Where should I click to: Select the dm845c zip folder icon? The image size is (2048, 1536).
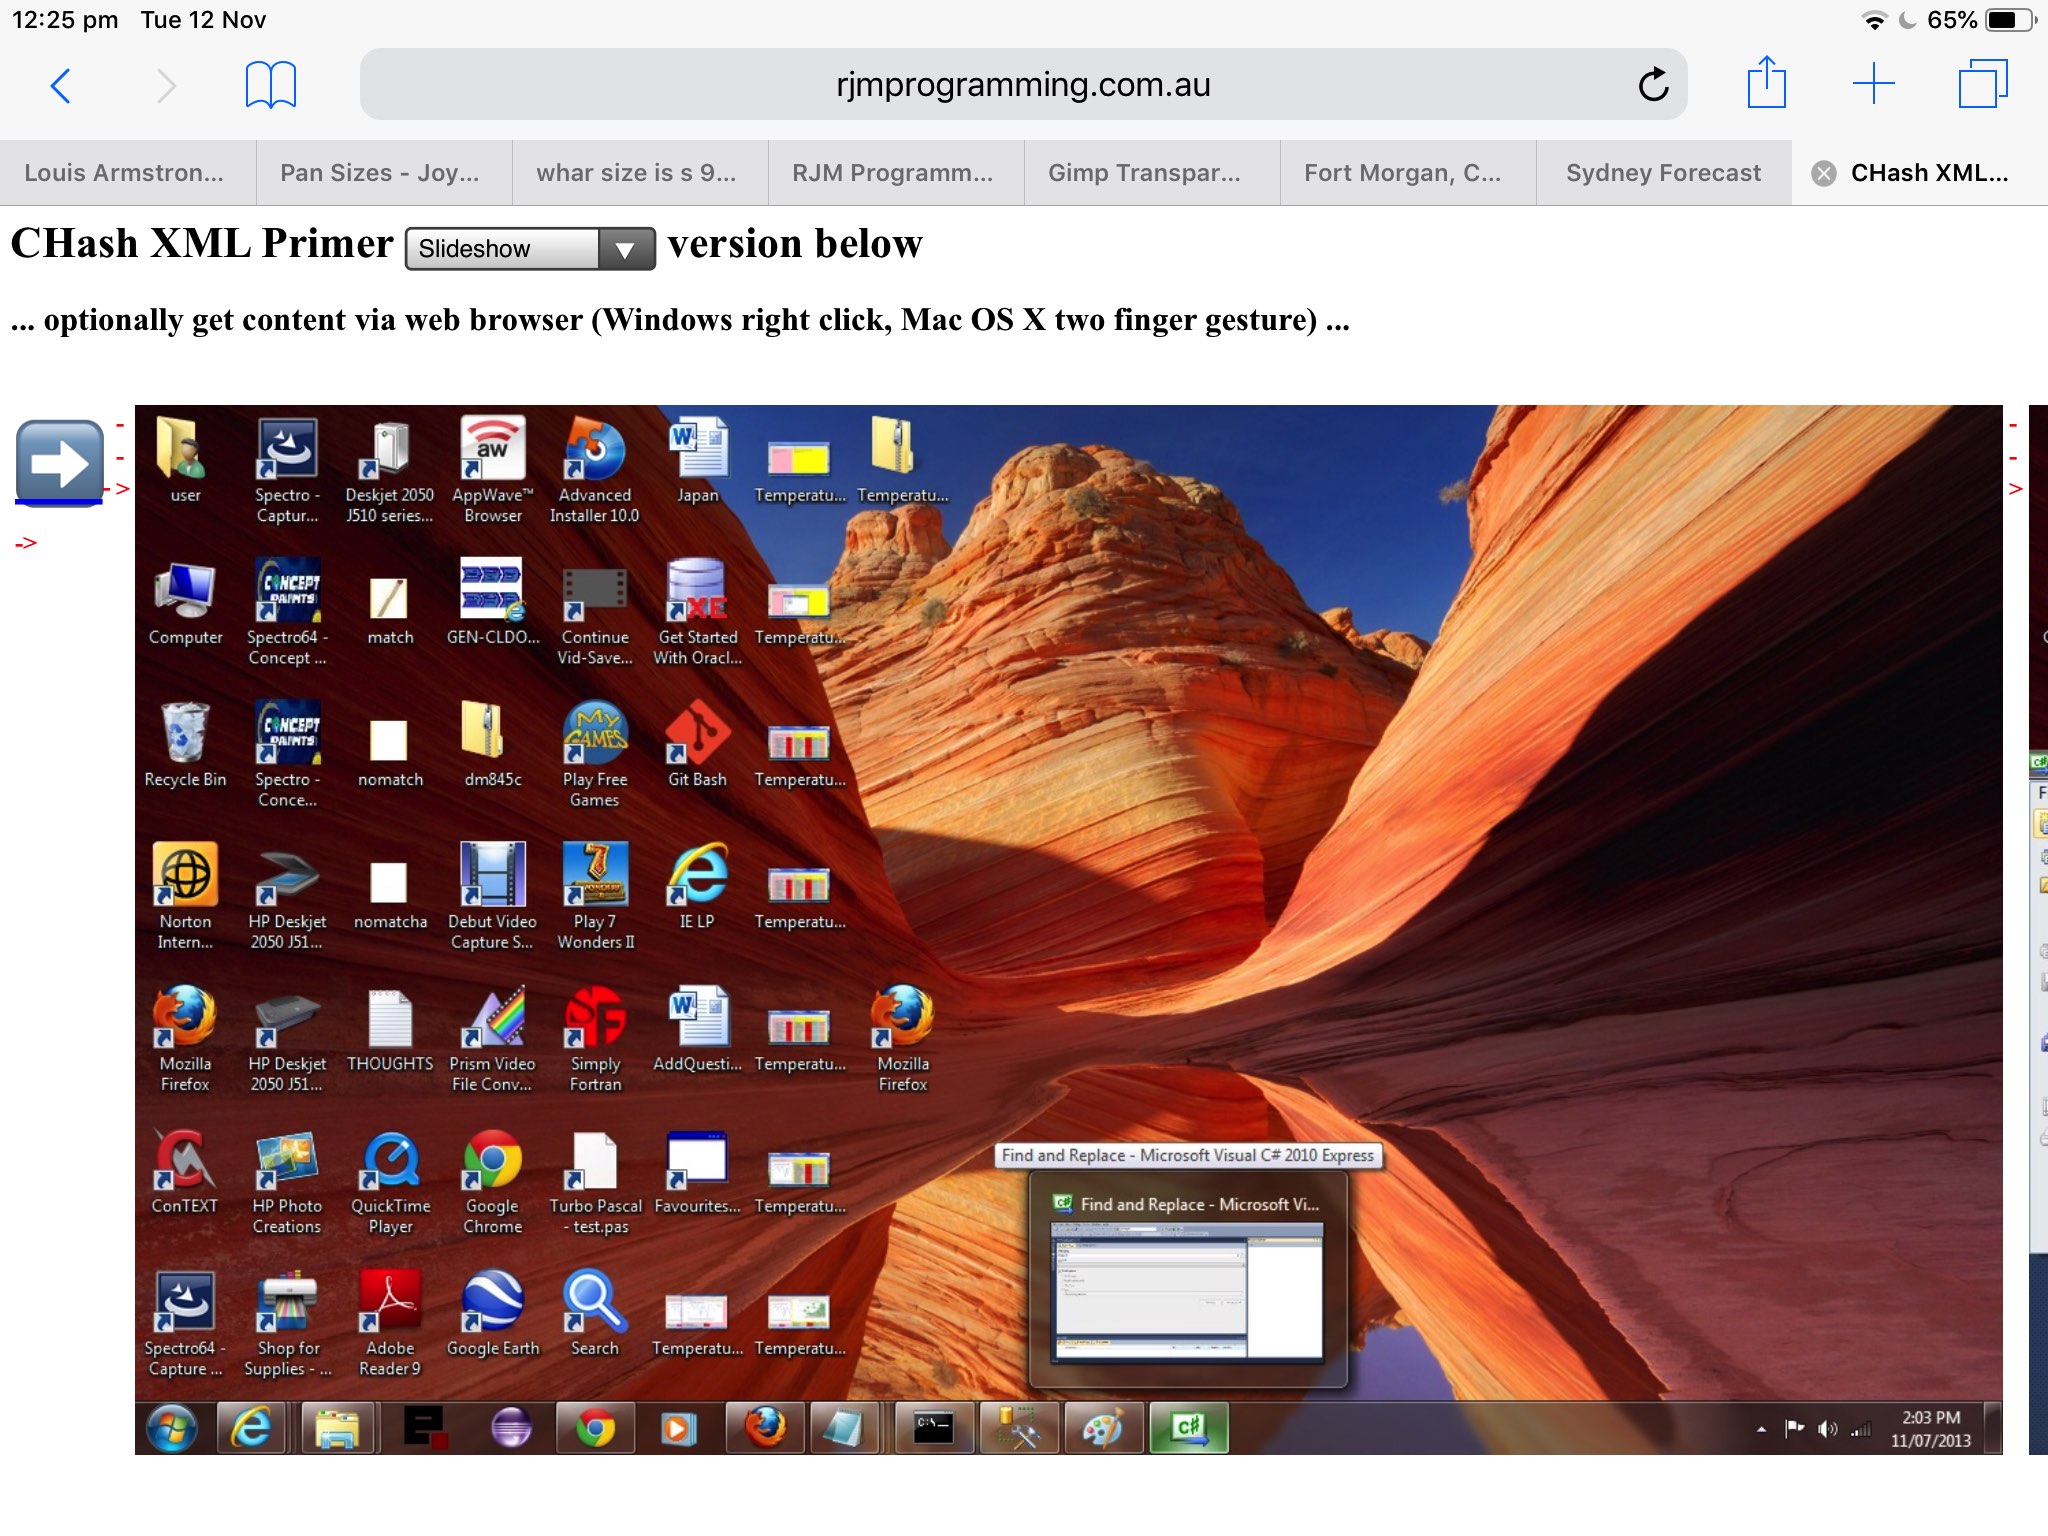coord(492,746)
